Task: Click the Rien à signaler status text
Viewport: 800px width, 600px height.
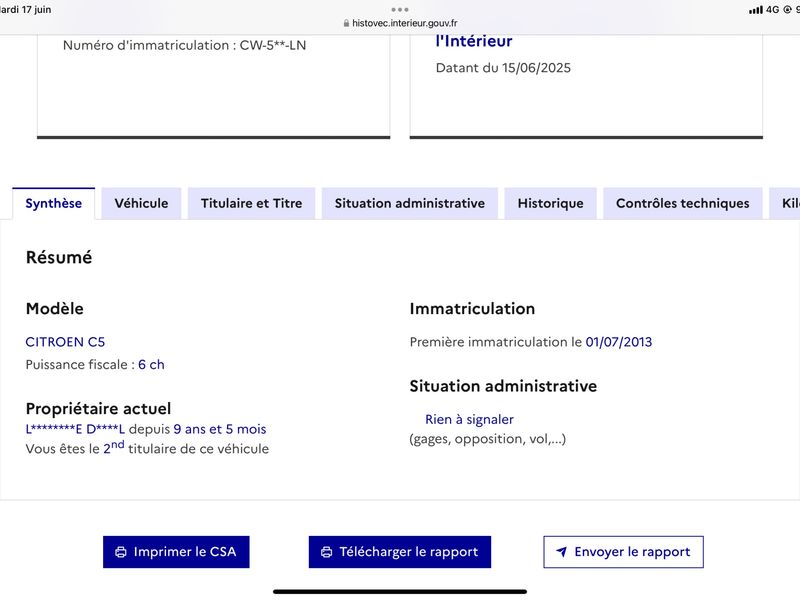Action: coord(469,419)
